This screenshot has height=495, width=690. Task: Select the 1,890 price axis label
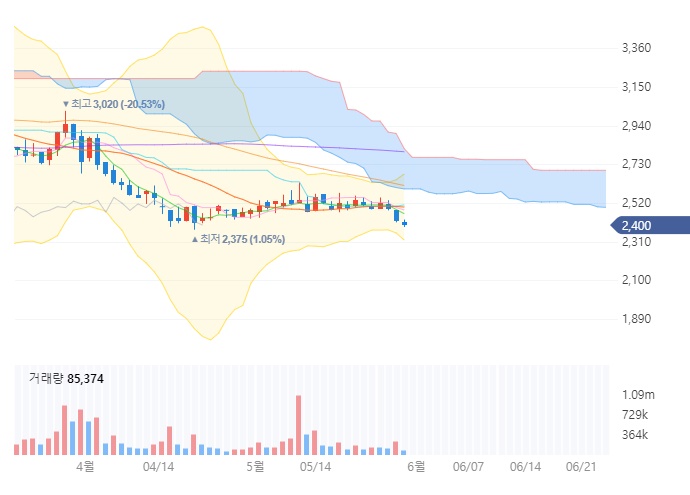point(636,319)
